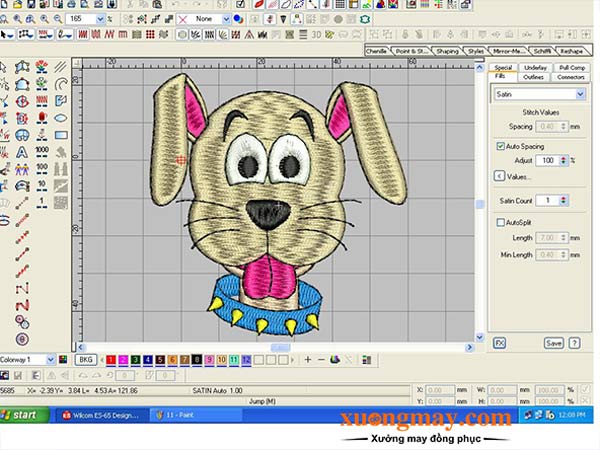Click the Windows Start button

[20, 414]
